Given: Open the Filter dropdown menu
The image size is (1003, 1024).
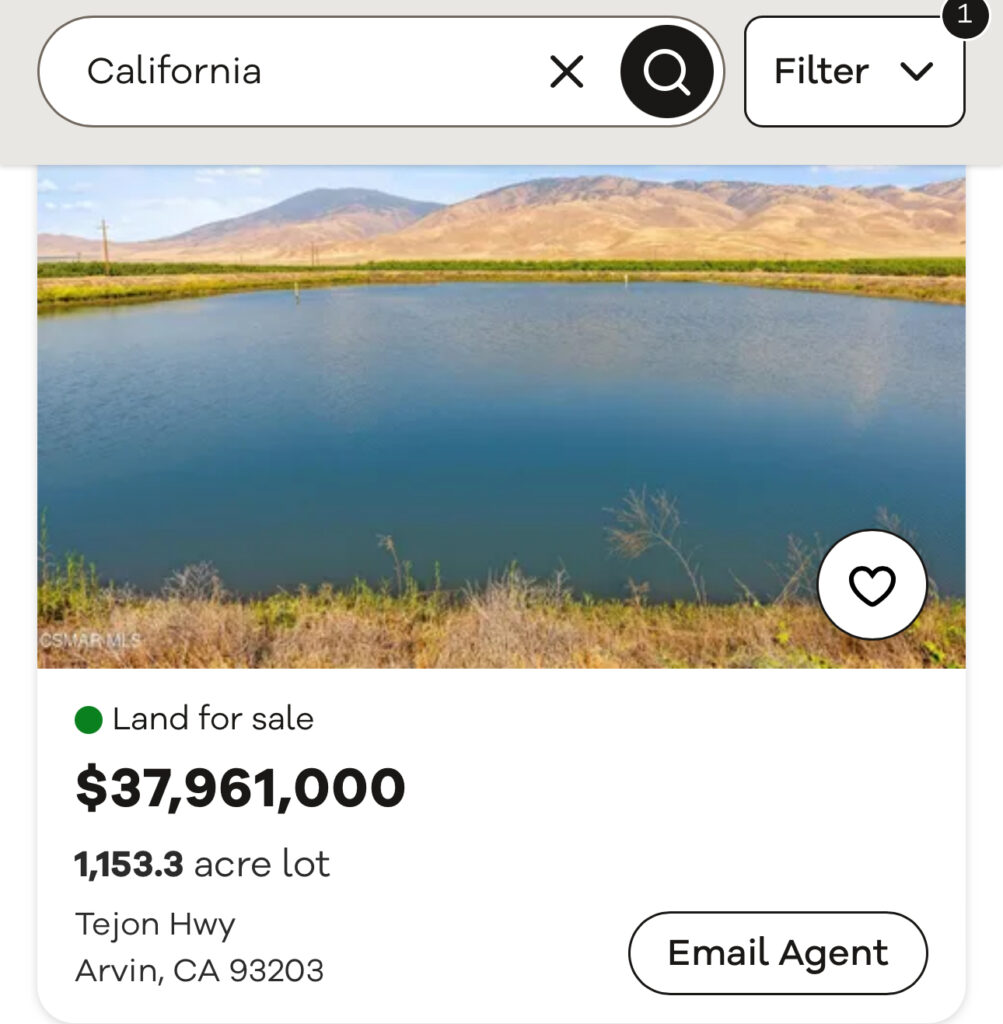Looking at the screenshot, I should [x=854, y=72].
